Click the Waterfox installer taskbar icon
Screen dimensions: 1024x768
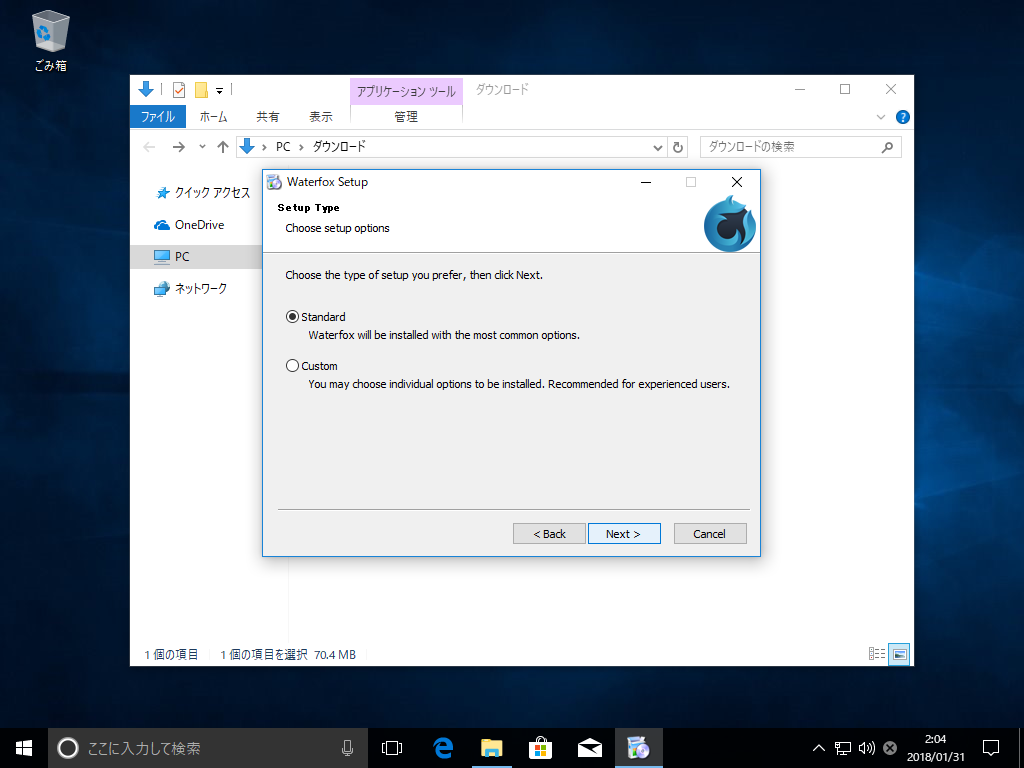point(639,748)
